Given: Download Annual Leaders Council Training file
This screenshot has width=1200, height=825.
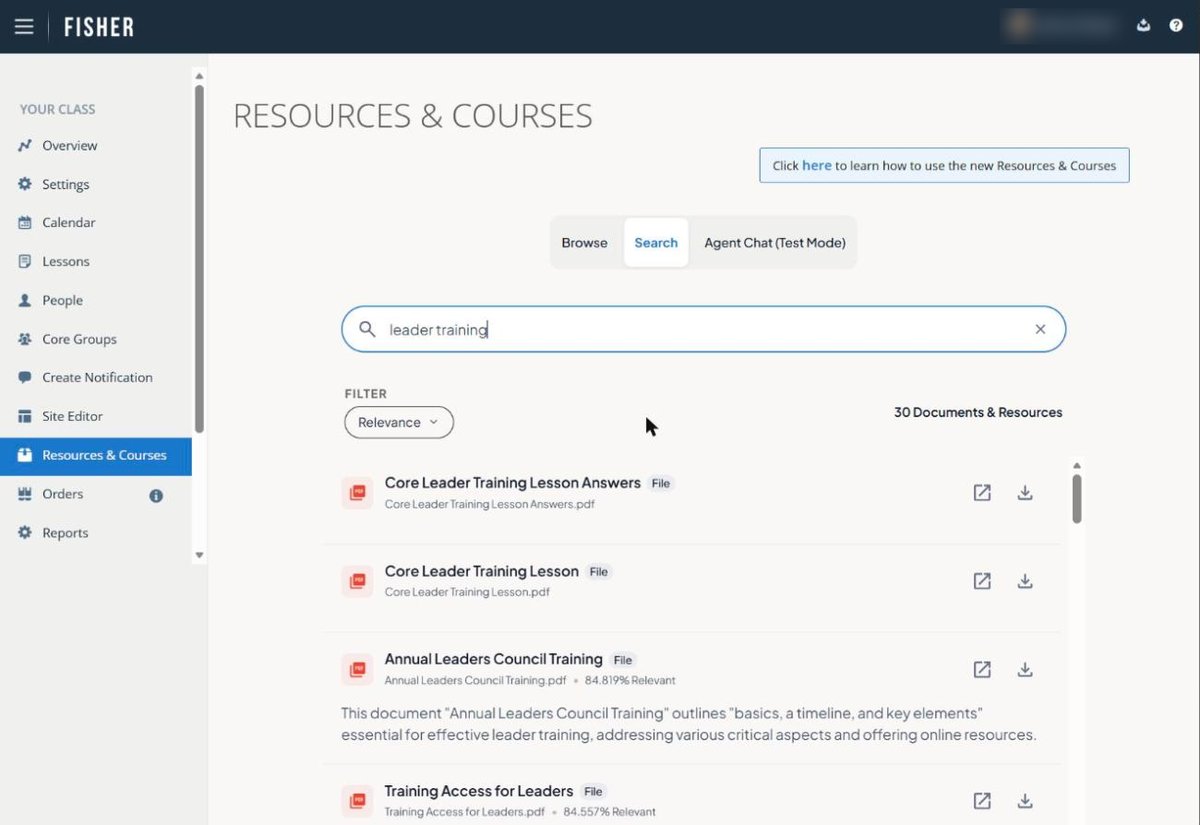Looking at the screenshot, I should 1025,670.
